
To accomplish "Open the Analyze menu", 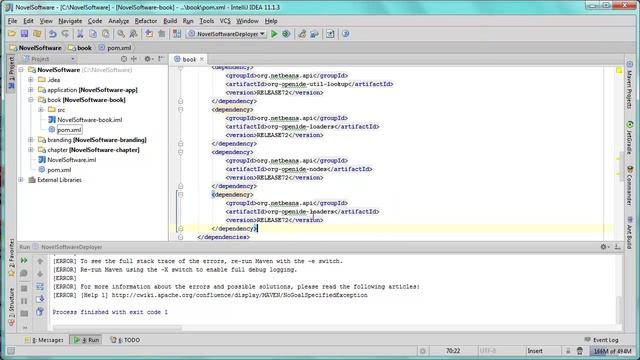I will pos(118,21).
